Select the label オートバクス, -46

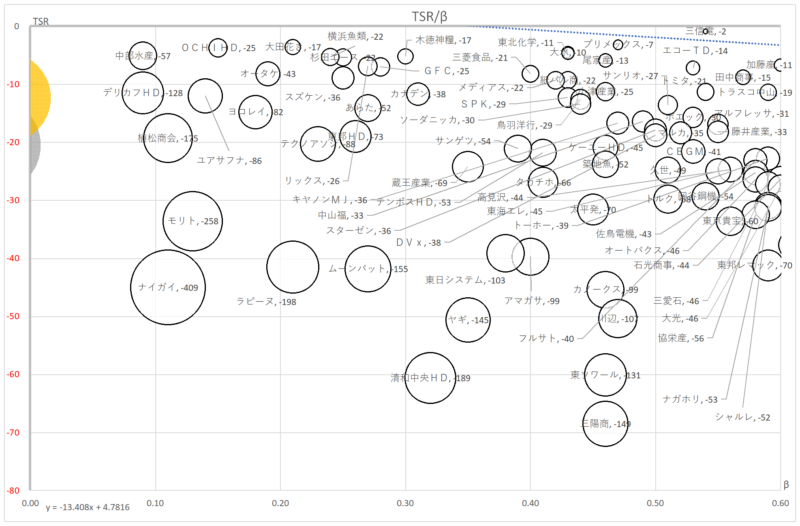pyautogui.click(x=642, y=251)
